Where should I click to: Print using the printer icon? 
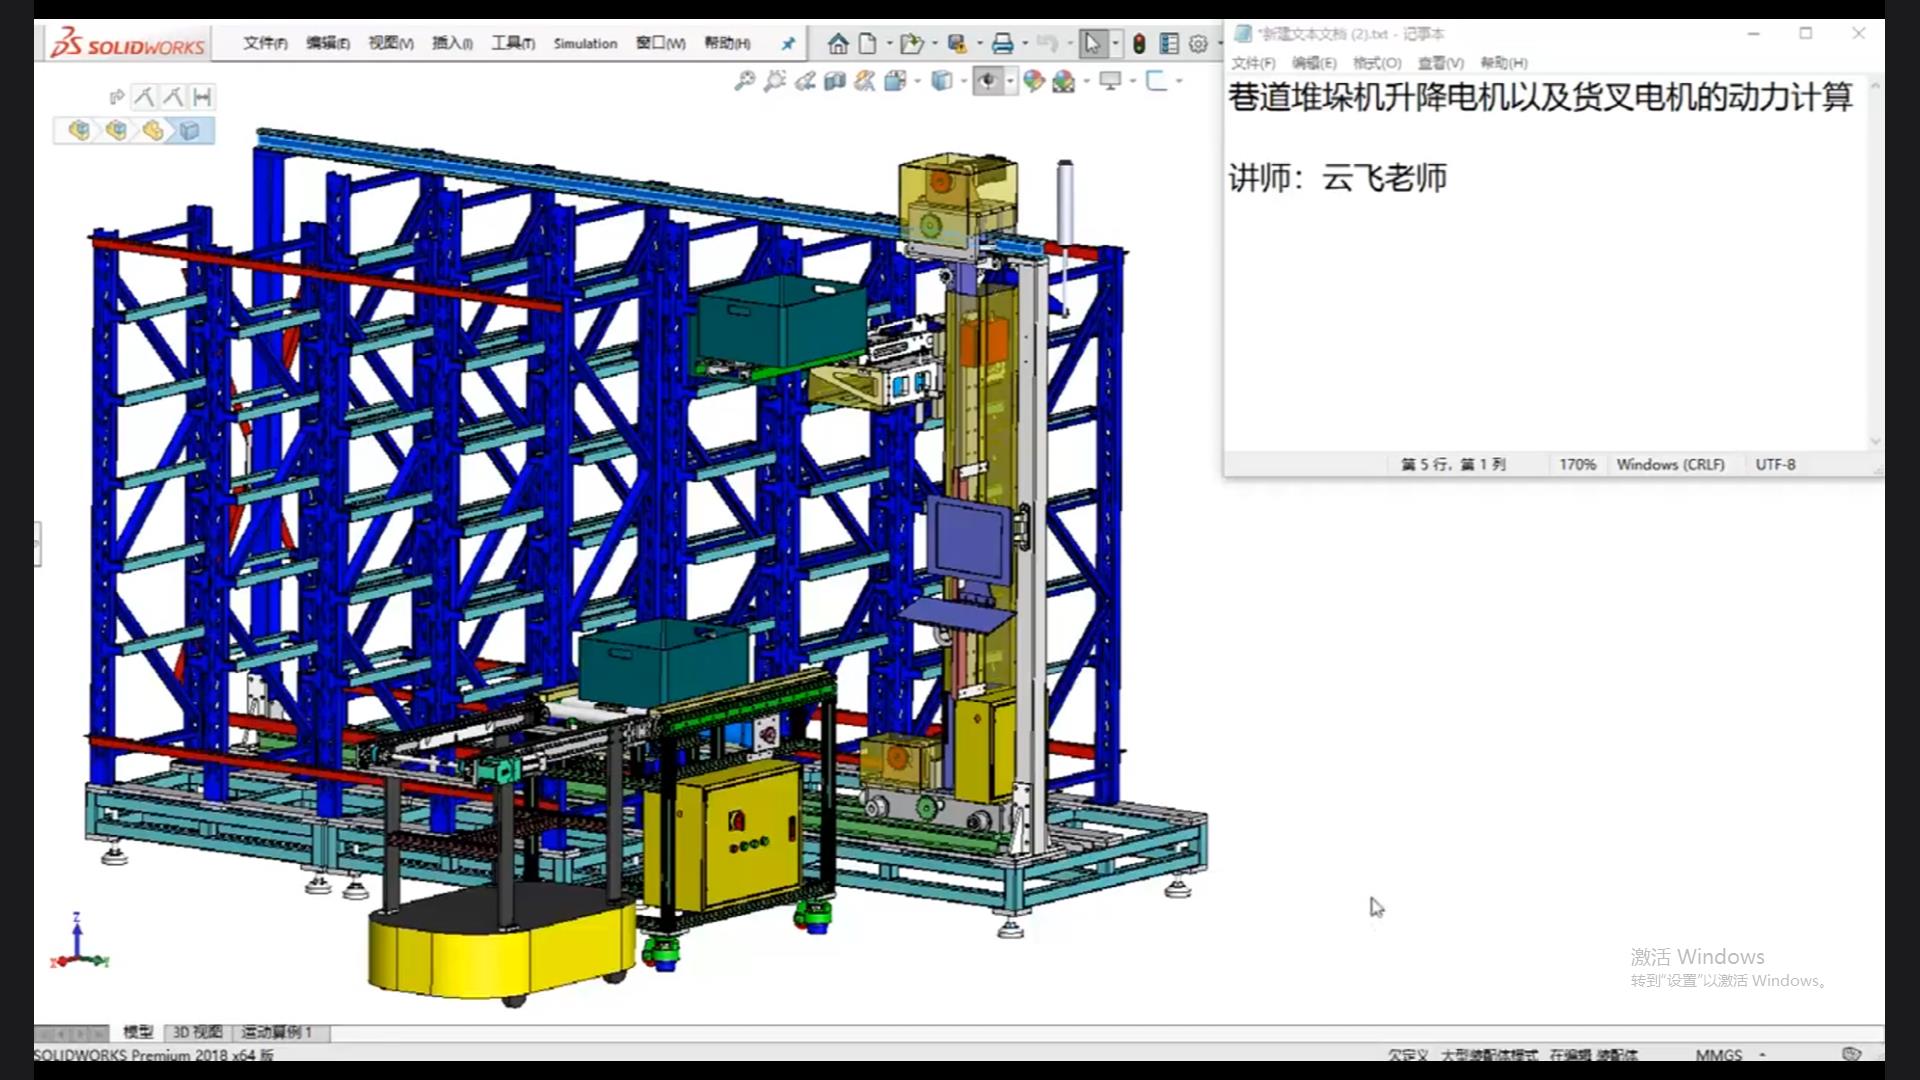[x=1002, y=44]
